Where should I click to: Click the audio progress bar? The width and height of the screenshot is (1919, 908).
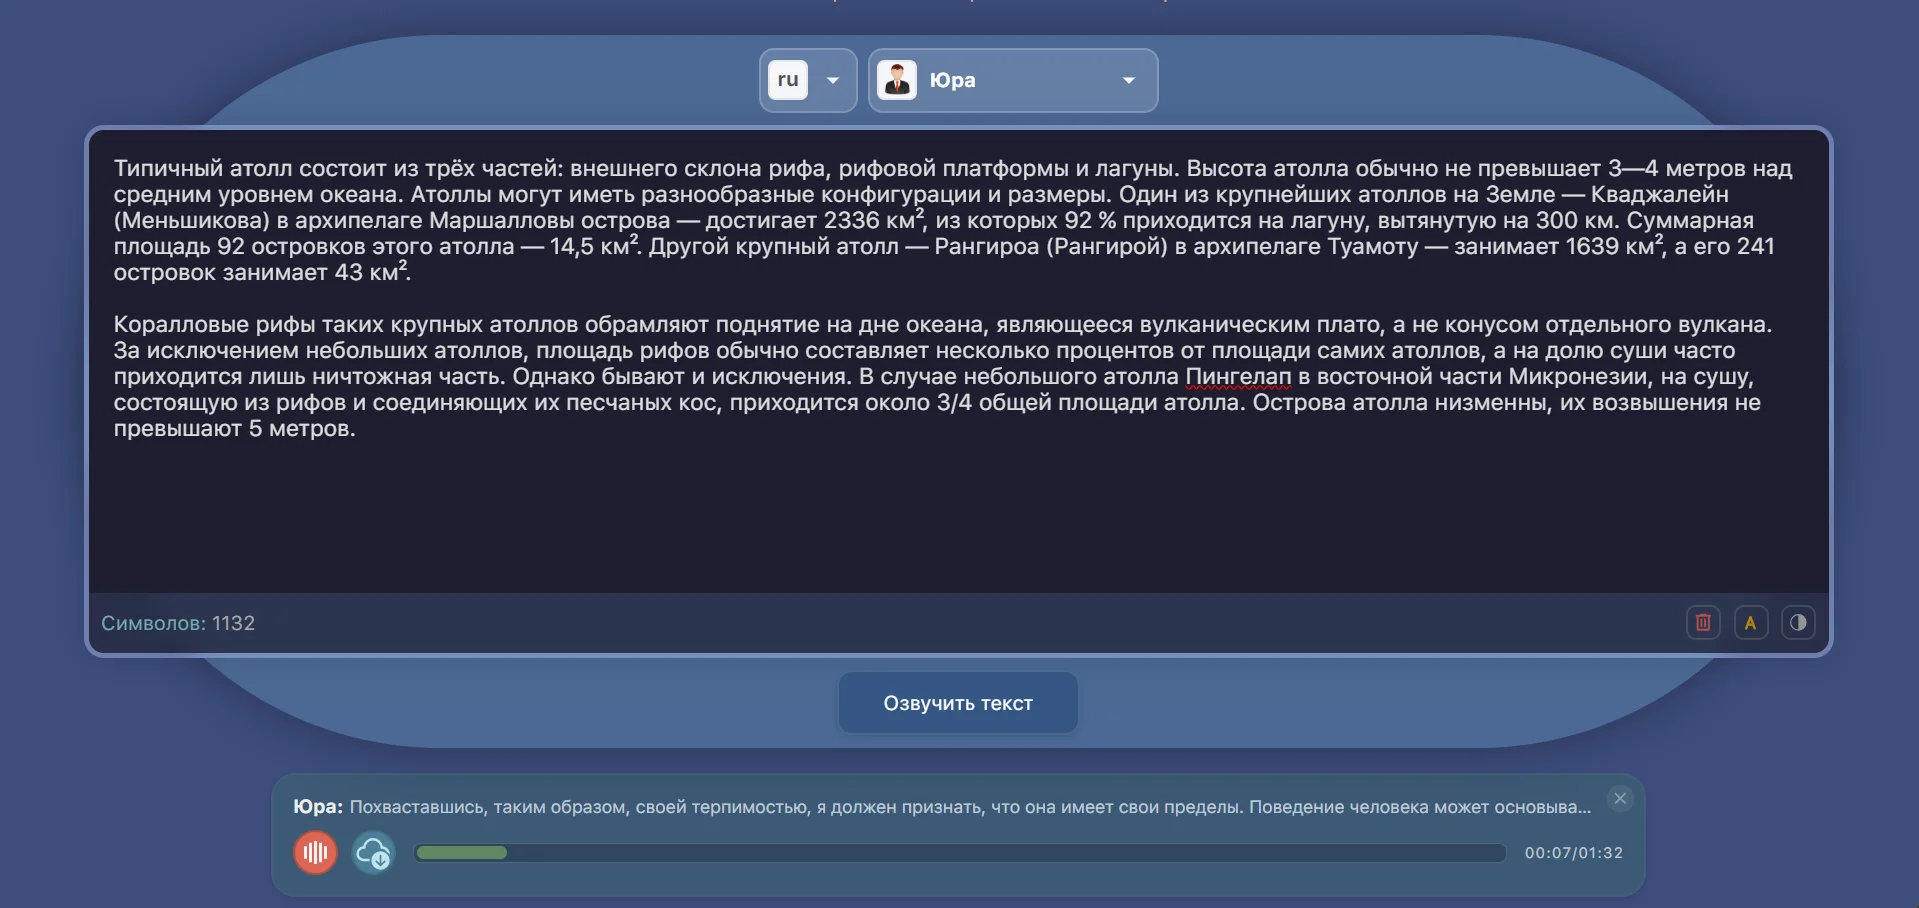(x=960, y=853)
